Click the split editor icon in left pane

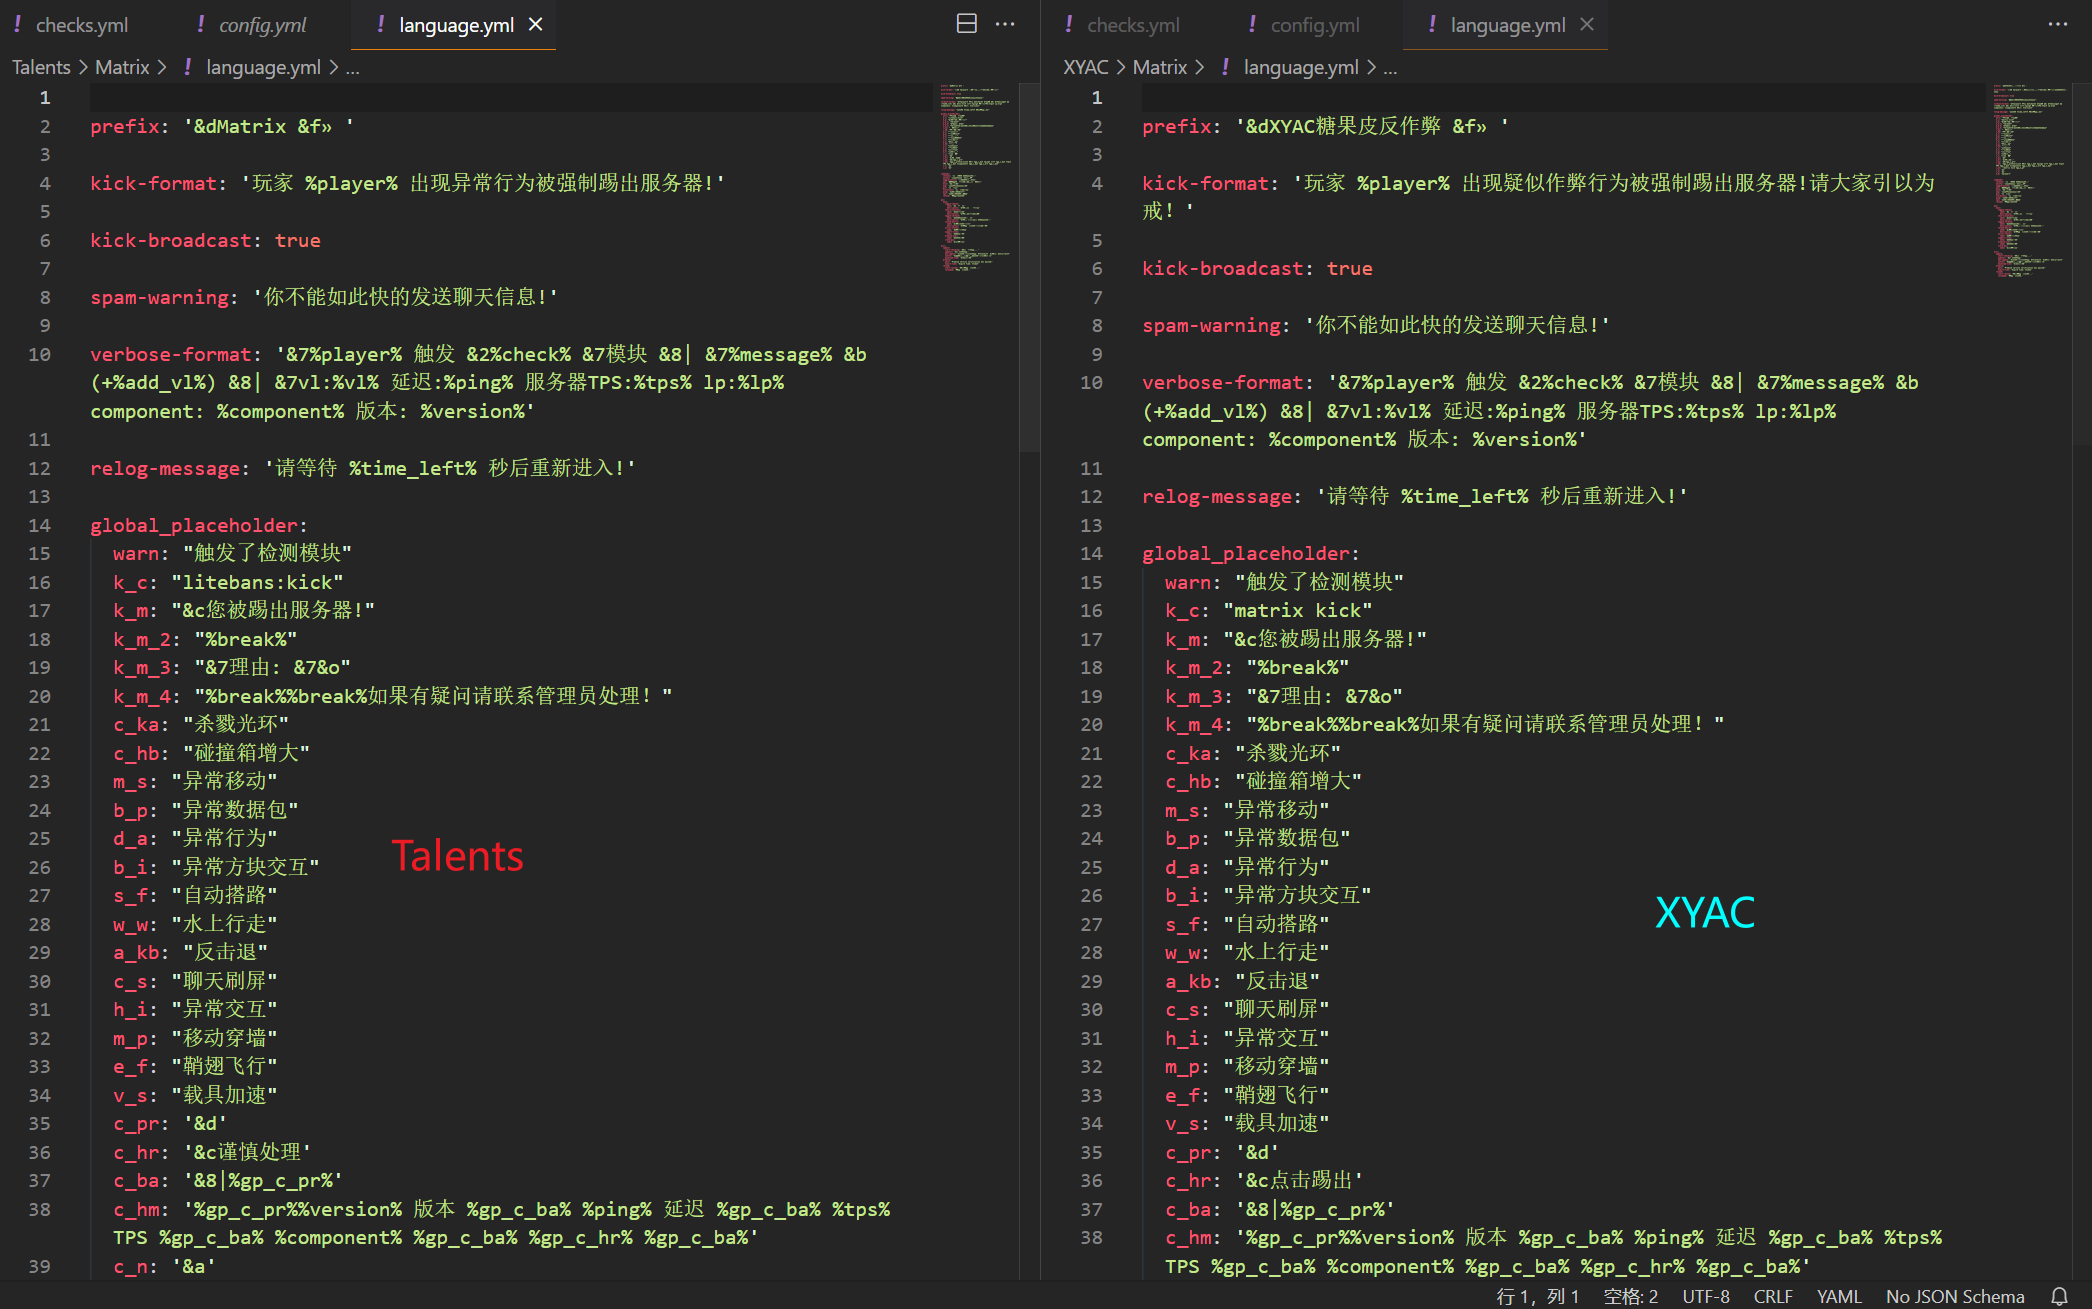966,24
